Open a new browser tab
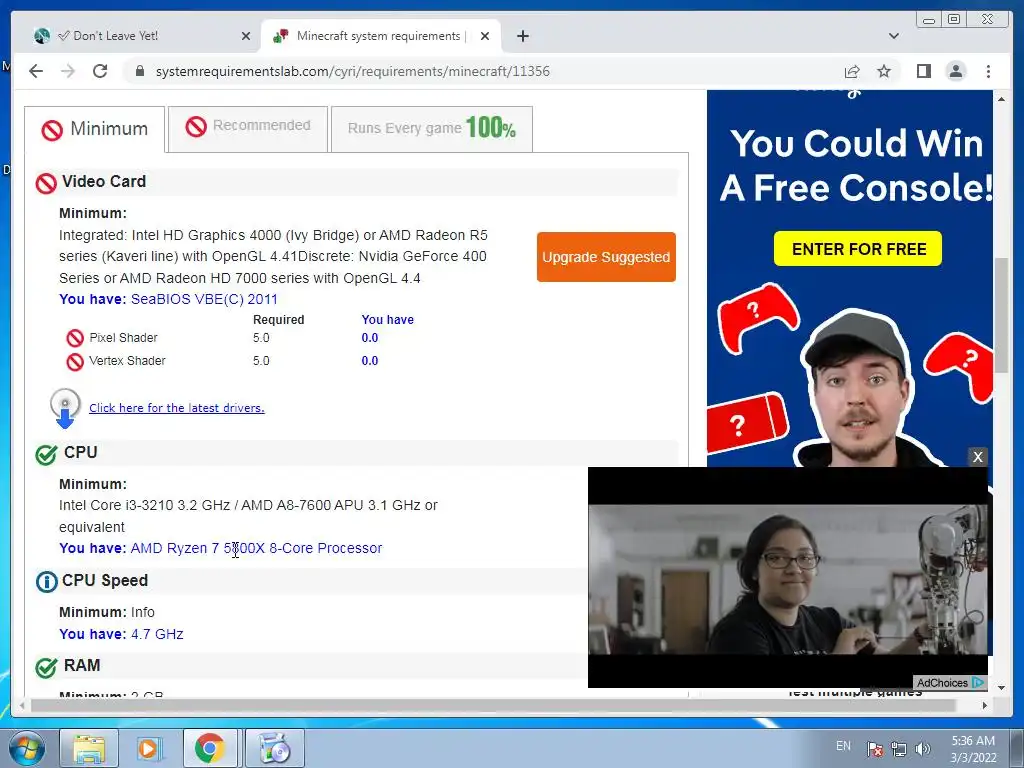Image resolution: width=1024 pixels, height=768 pixels. click(522, 36)
